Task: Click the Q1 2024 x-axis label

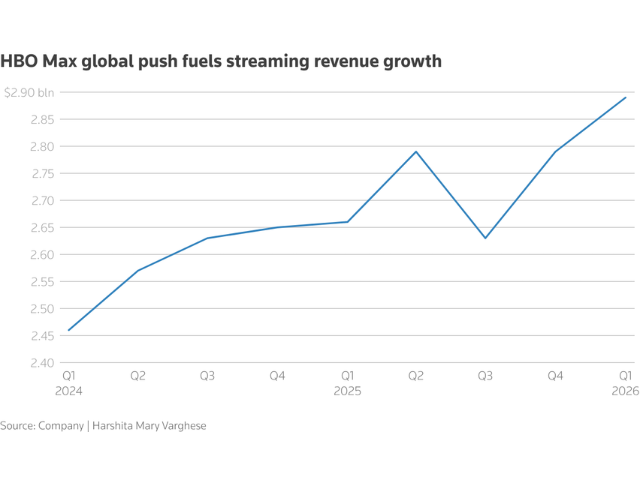Action: pyautogui.click(x=69, y=383)
